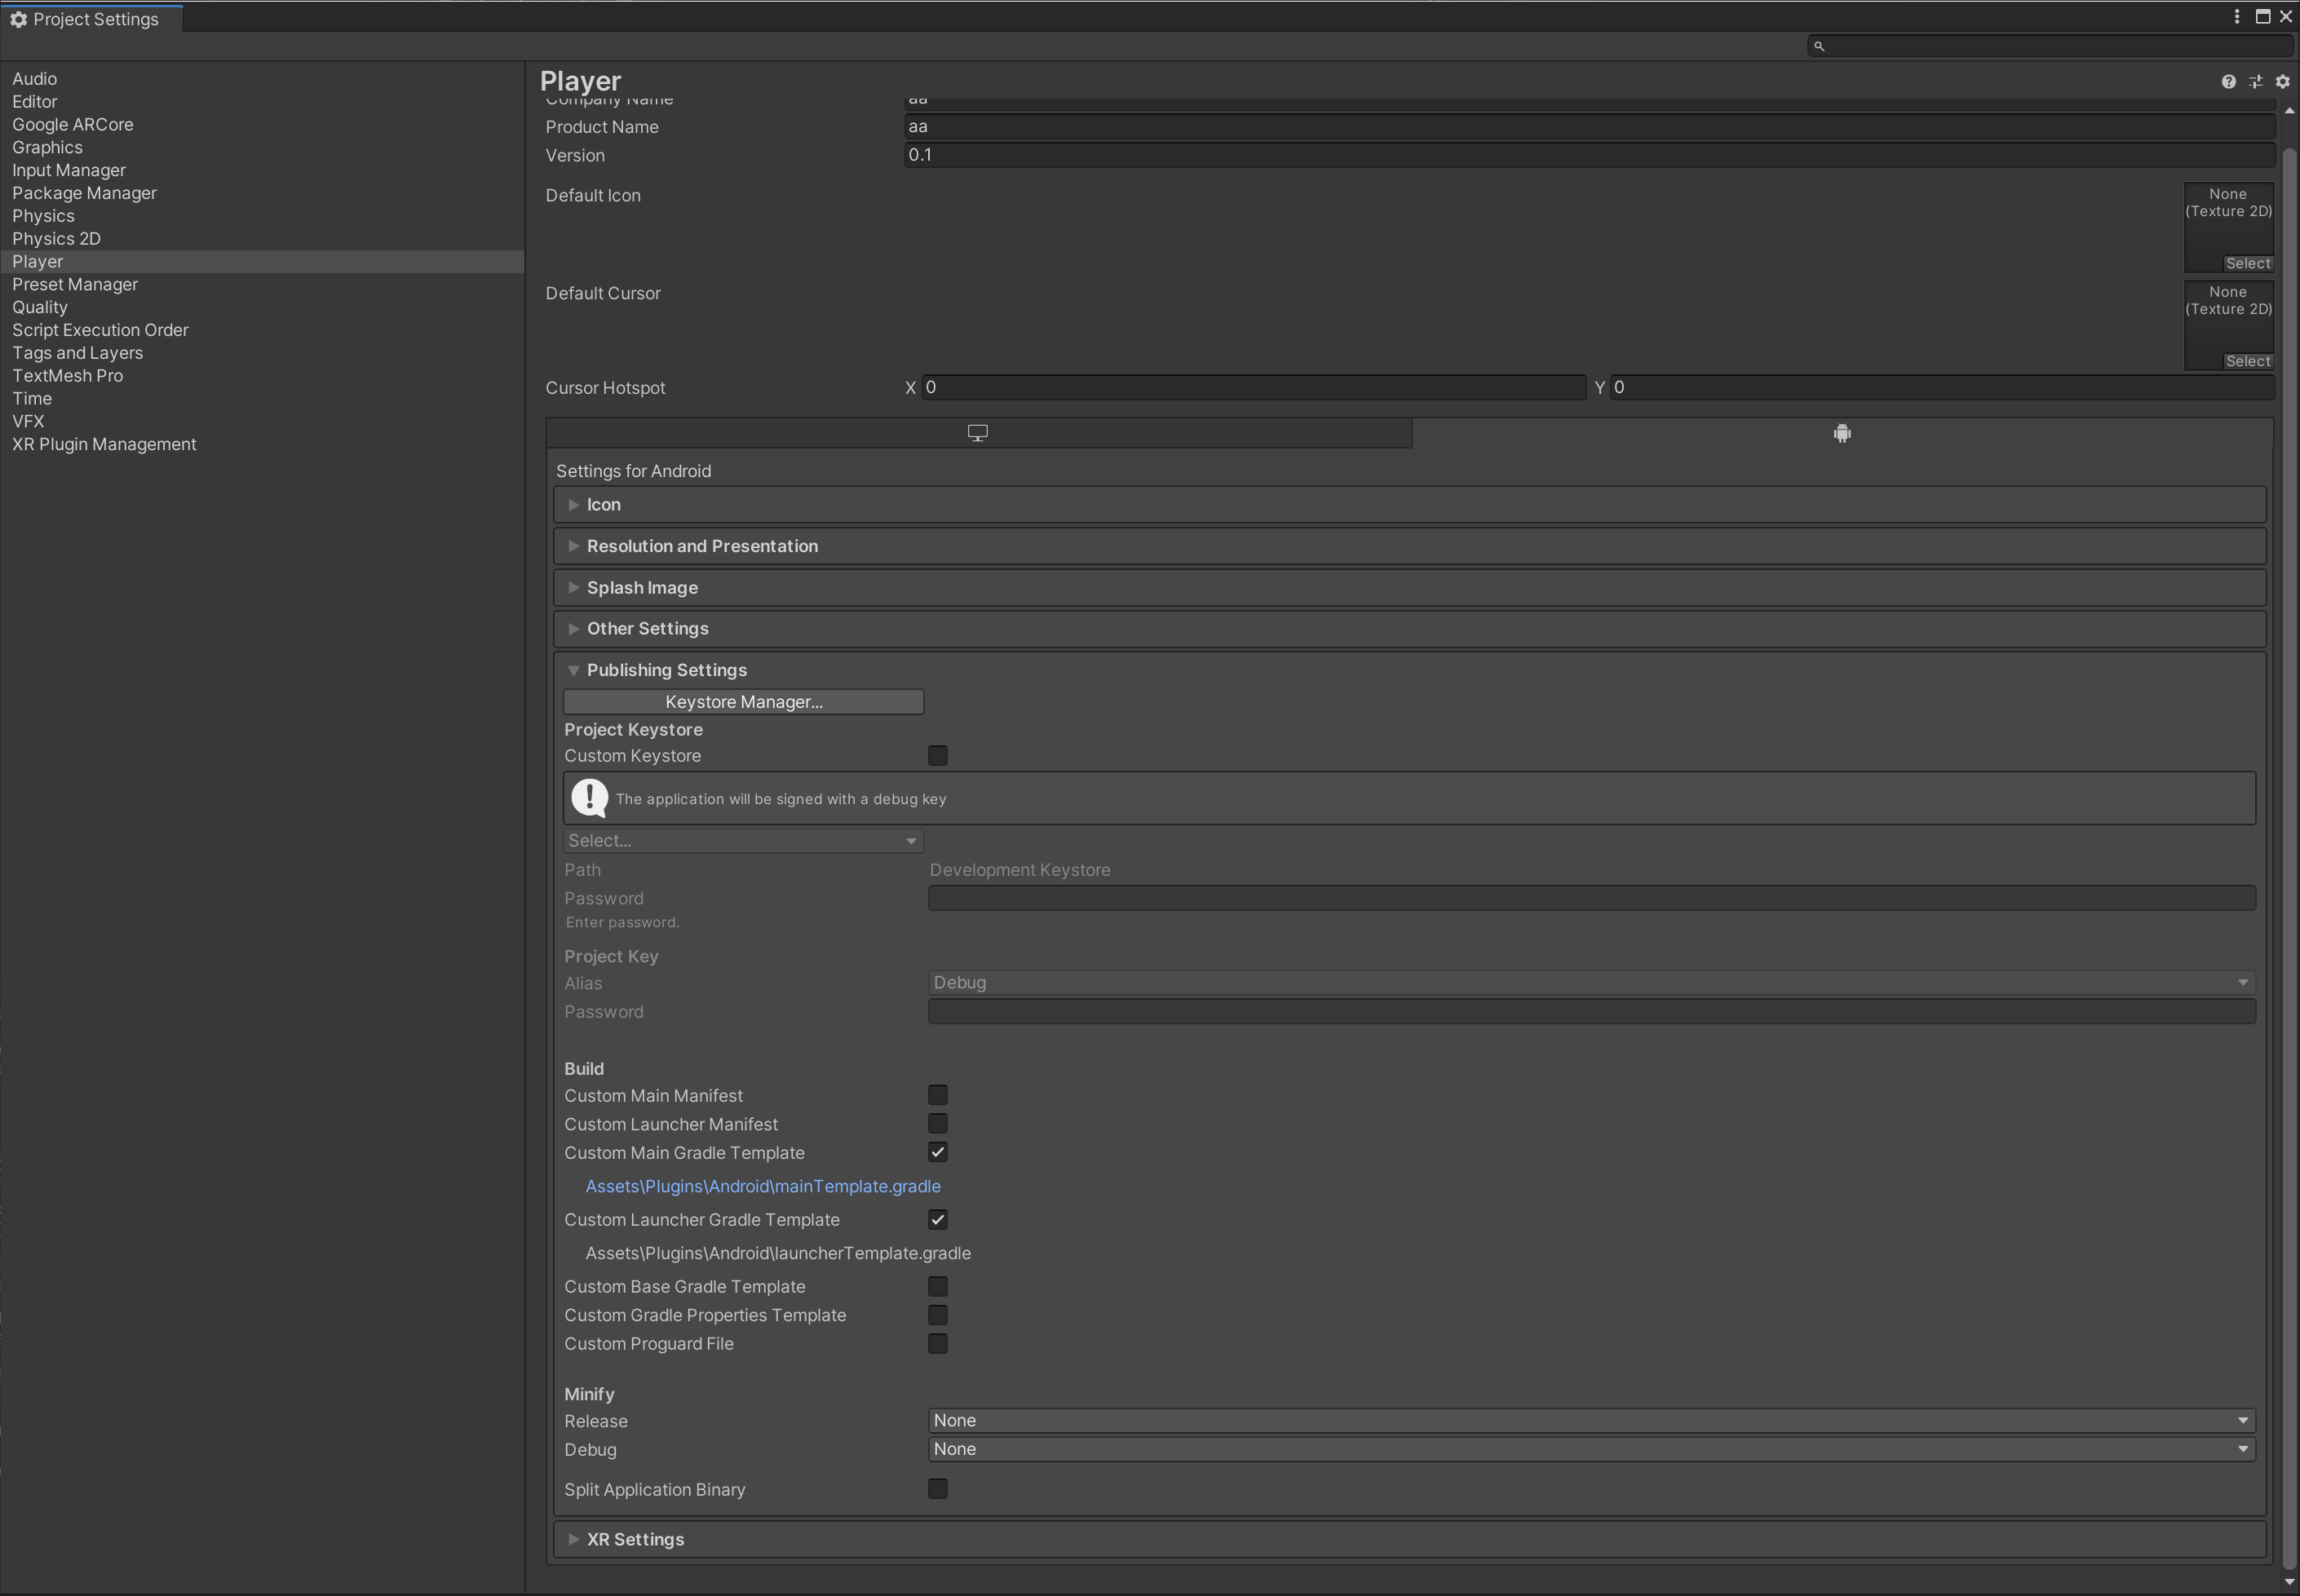Click the debug key warning icon
This screenshot has width=2300, height=1596.
(x=589, y=798)
